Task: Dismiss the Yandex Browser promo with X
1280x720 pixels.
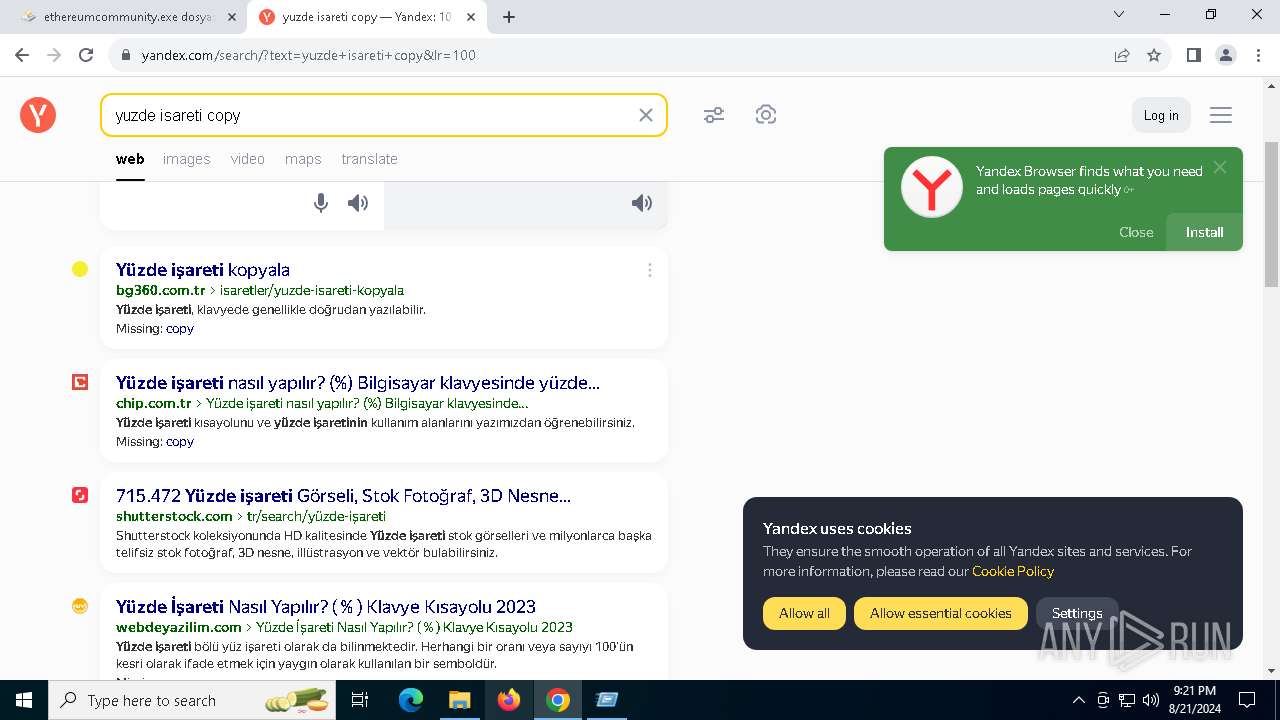Action: [1220, 167]
